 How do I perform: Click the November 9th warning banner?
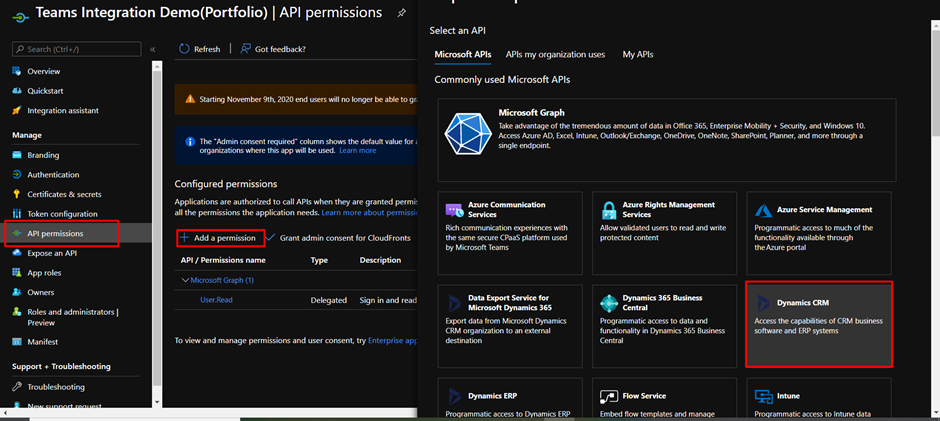(x=296, y=99)
